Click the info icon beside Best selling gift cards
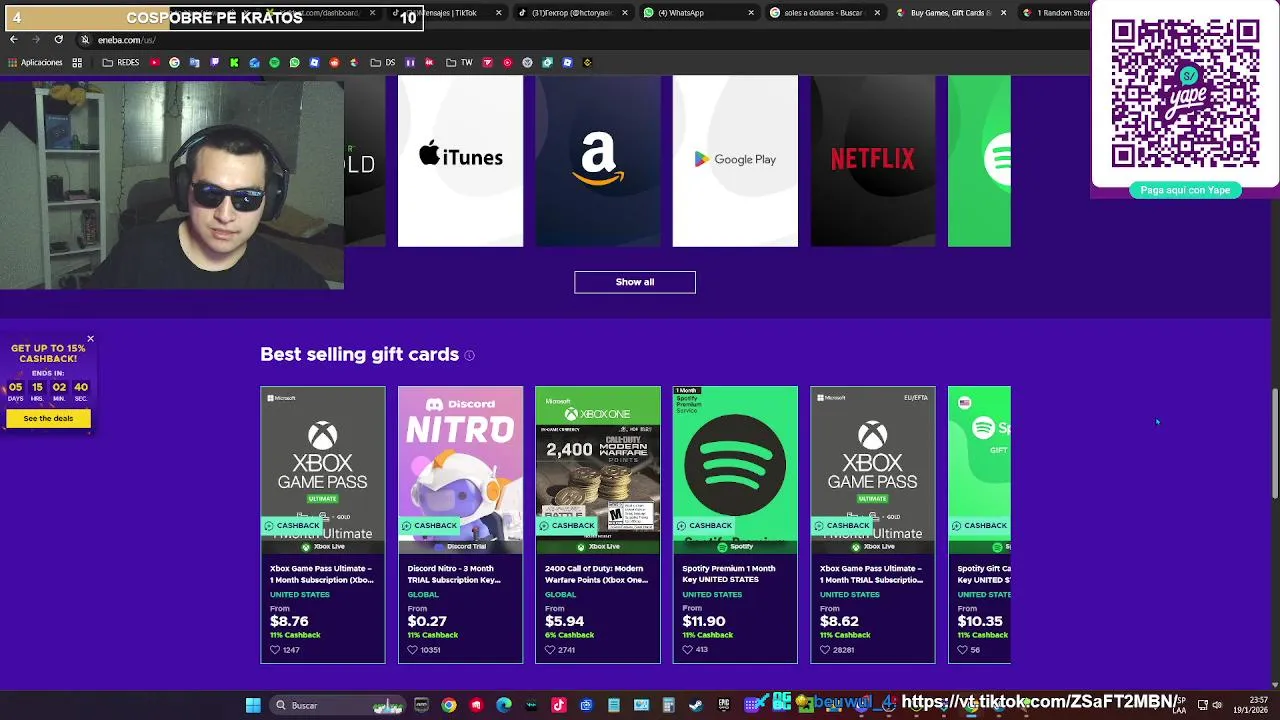The image size is (1280, 720). [469, 355]
